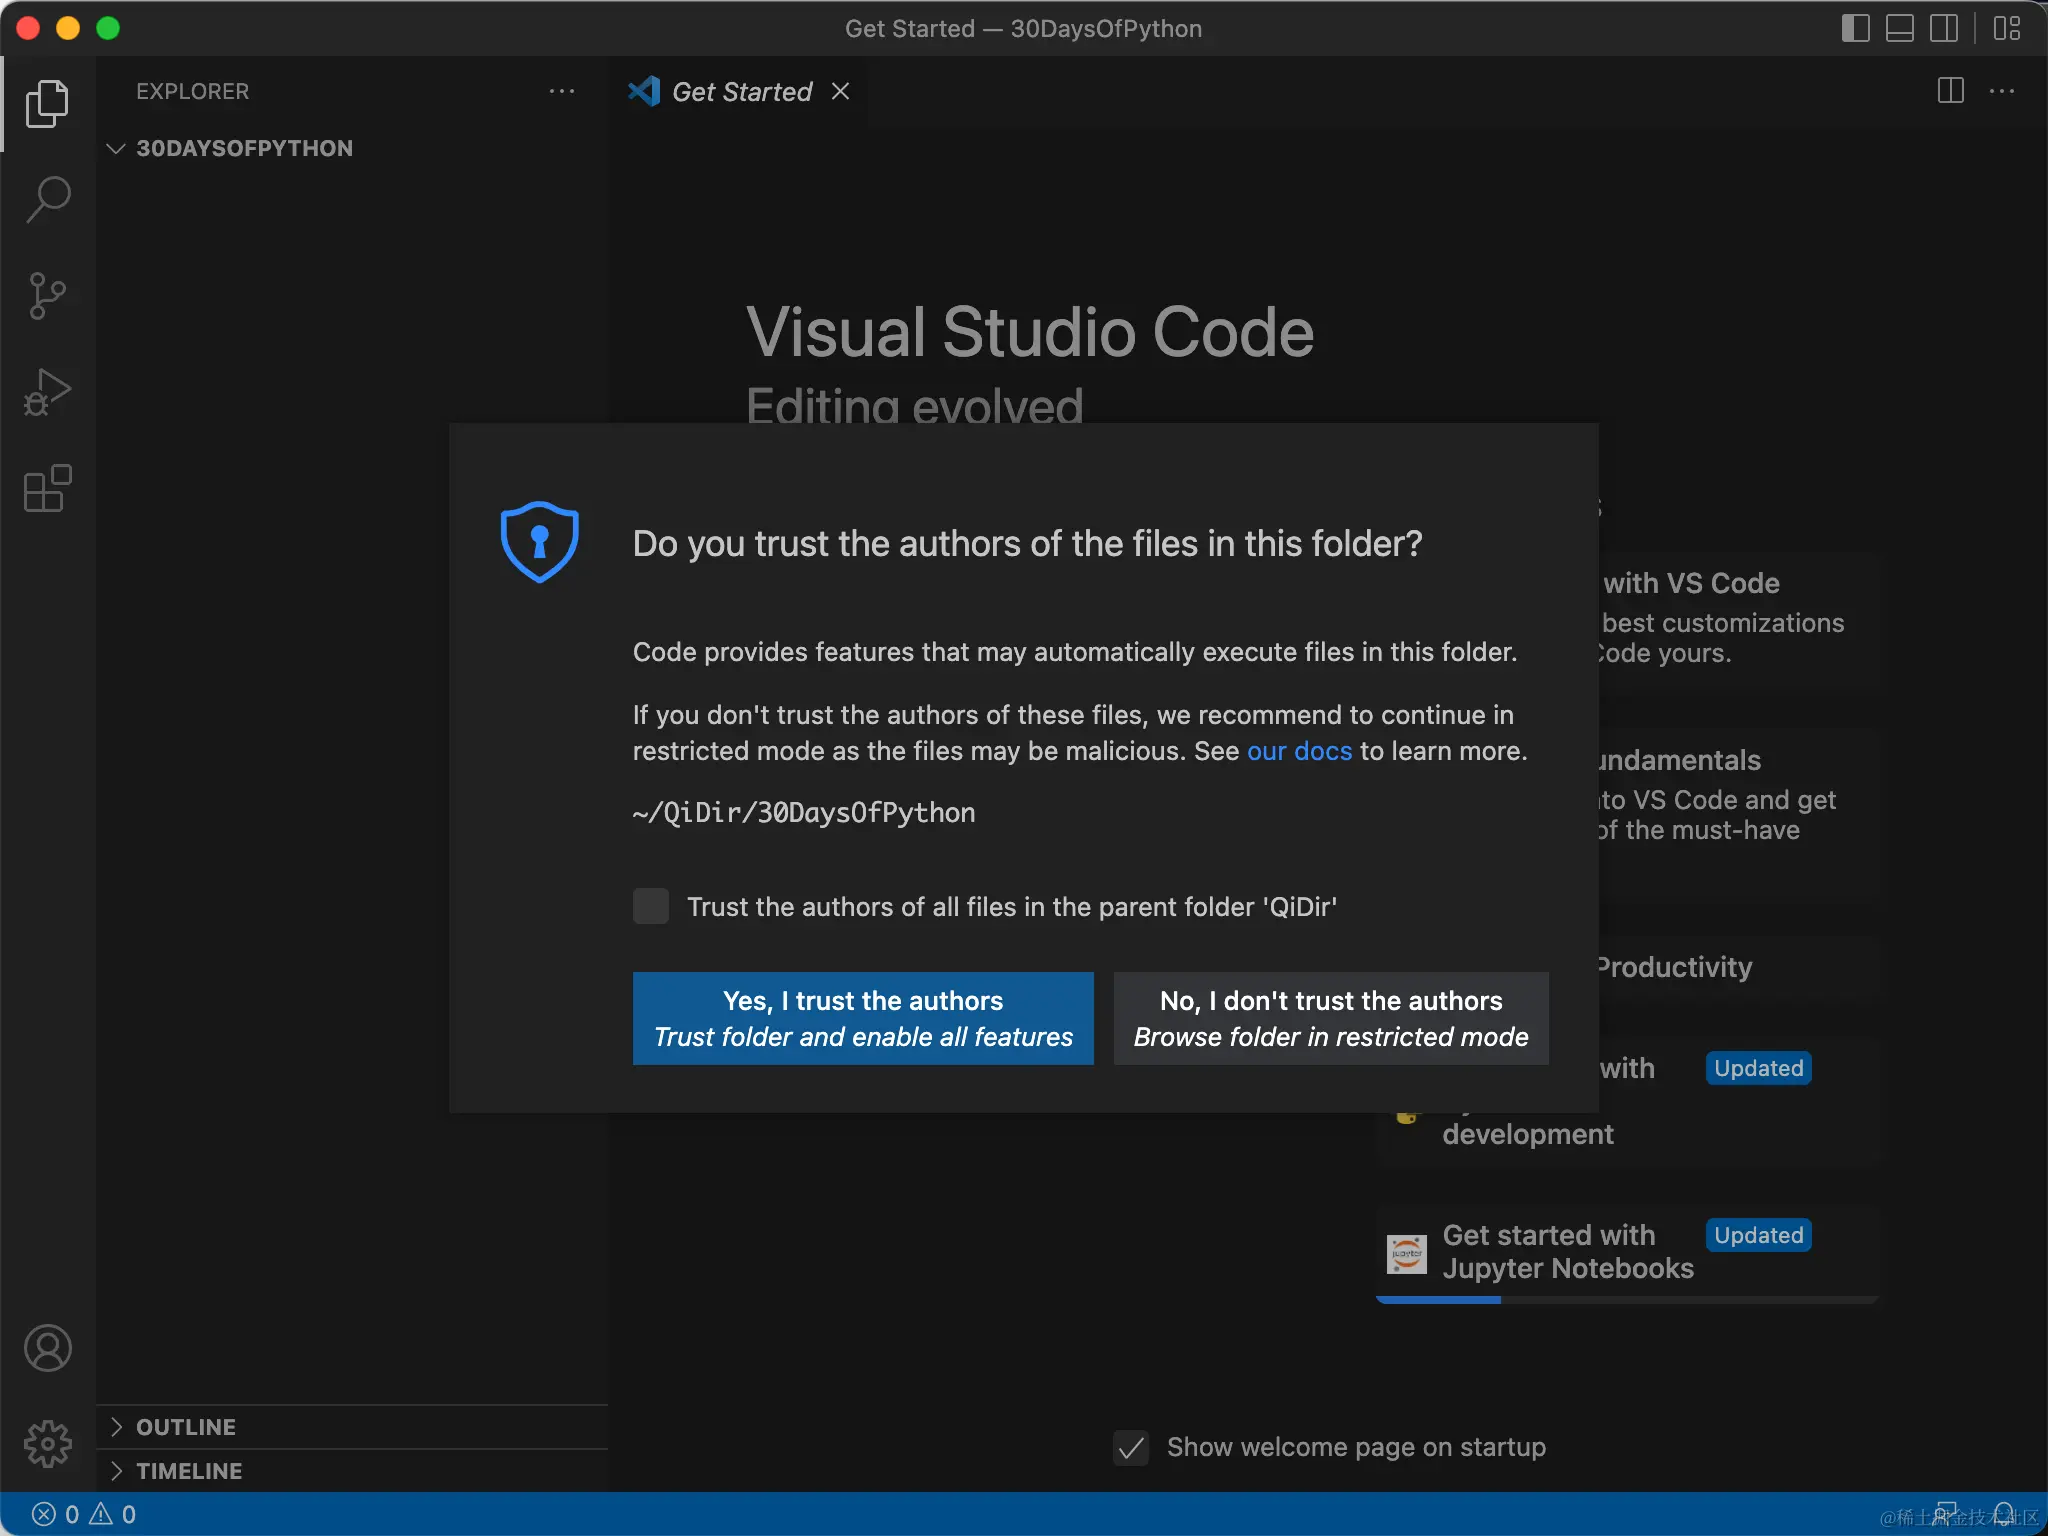Click Yes, I trust the authors
This screenshot has width=2048, height=1536.
(862, 1018)
